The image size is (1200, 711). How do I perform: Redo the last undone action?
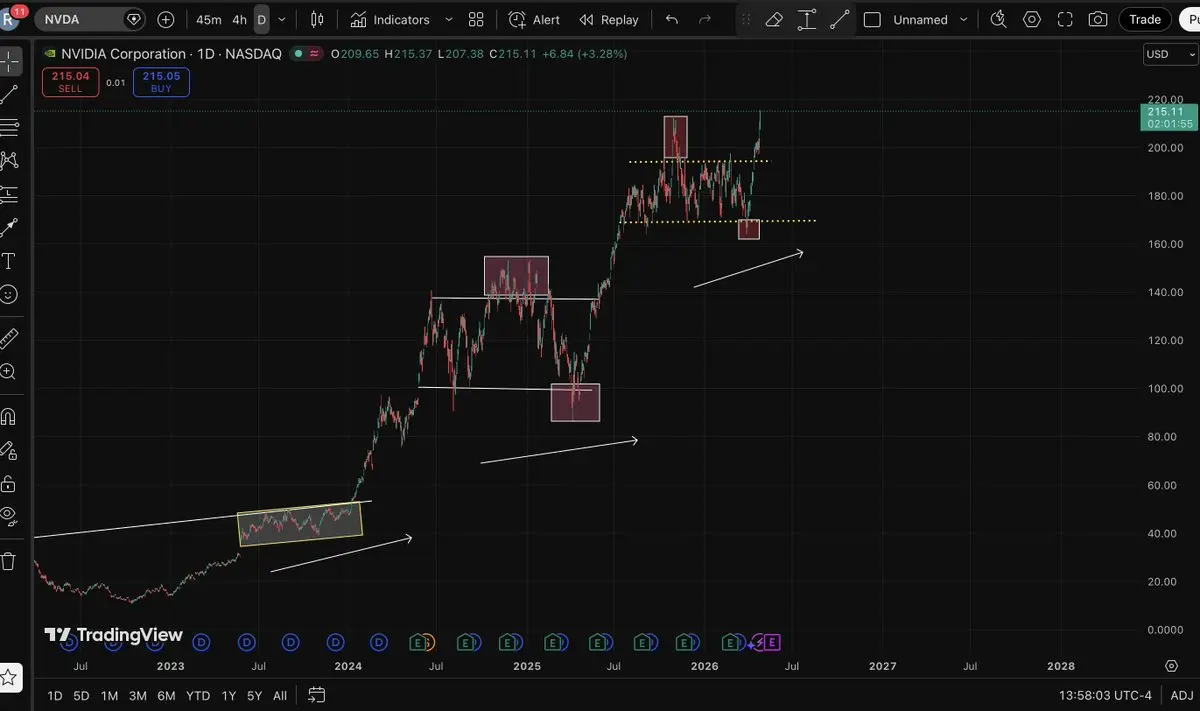tap(705, 19)
